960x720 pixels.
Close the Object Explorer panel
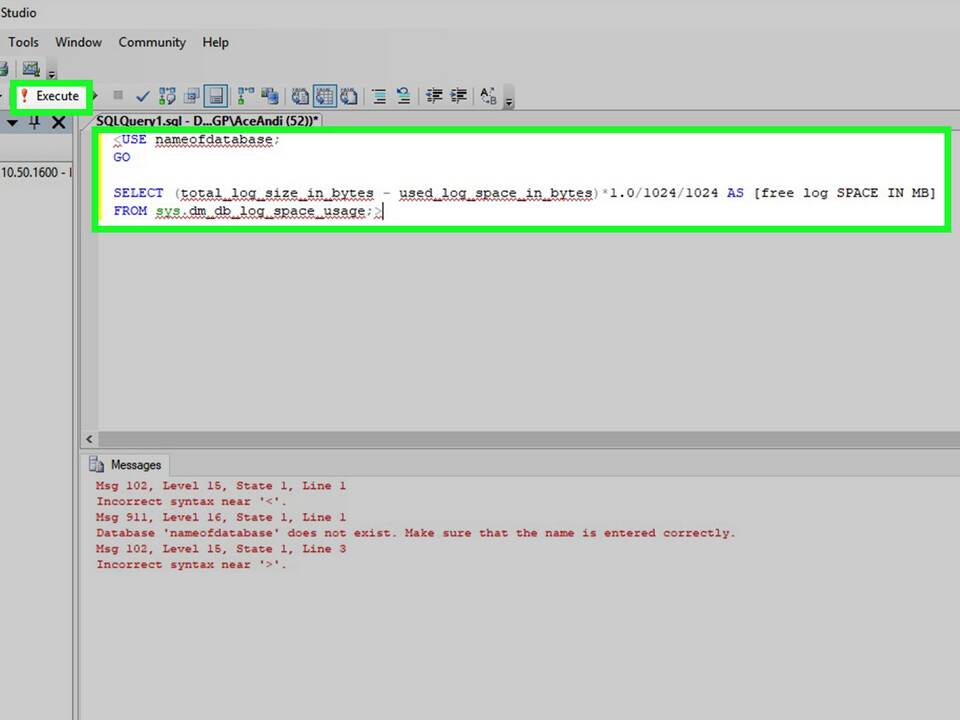[x=58, y=122]
